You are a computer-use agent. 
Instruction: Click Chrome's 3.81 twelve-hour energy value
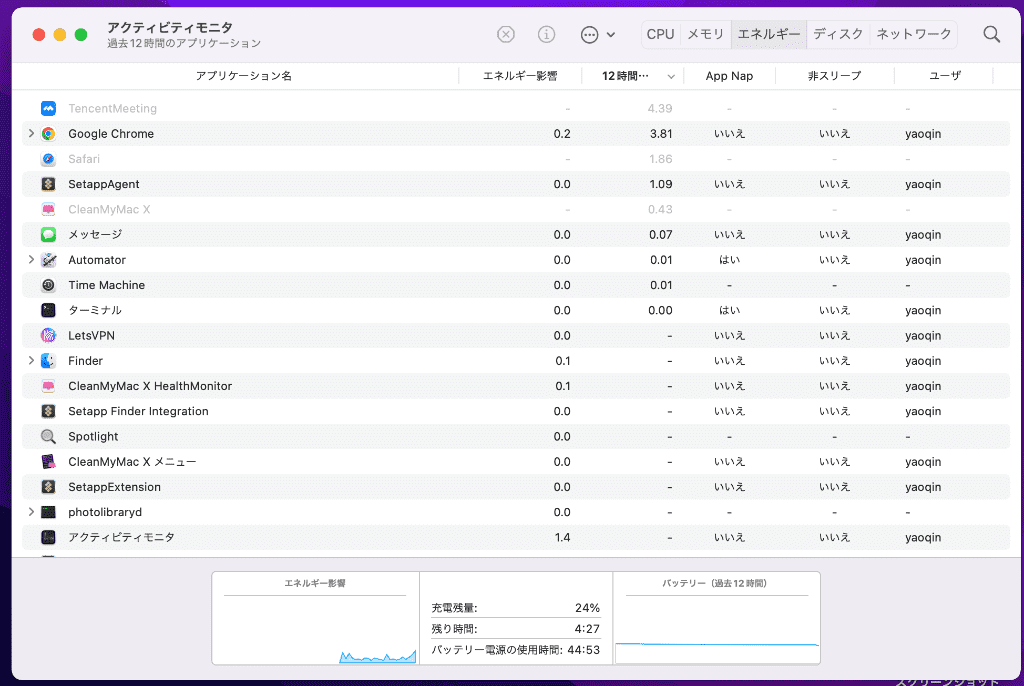(x=661, y=134)
